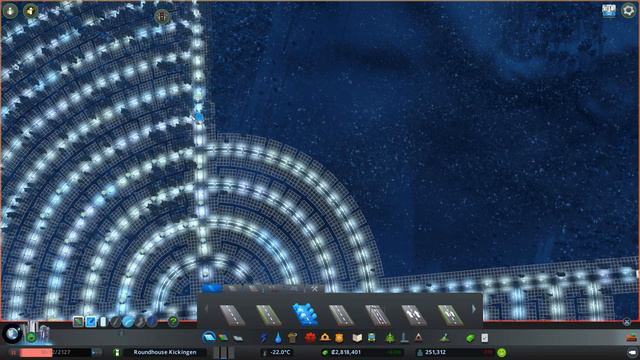Open the Electricity services menu
640x360 pixels.
click(x=264, y=338)
